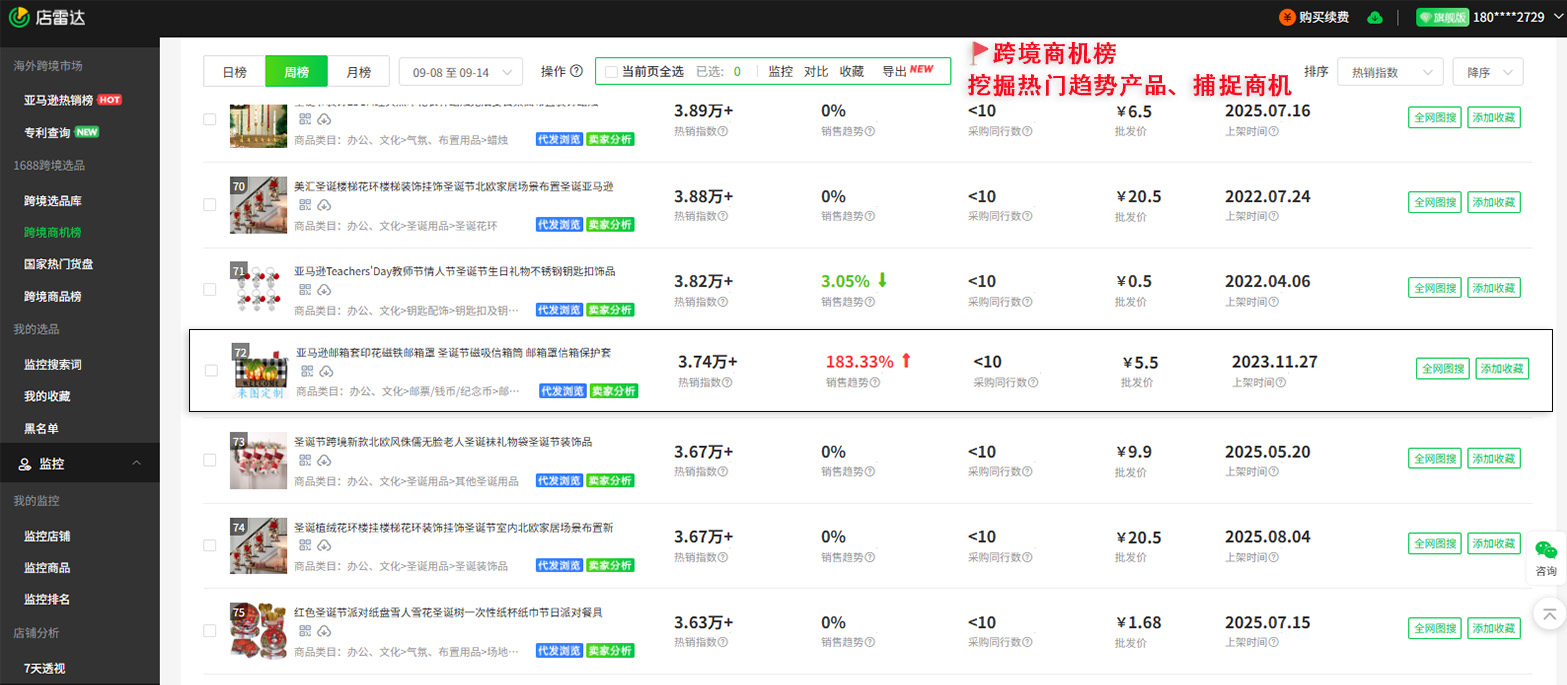
Task: Click the green cloud download icon in header
Action: 1376,17
